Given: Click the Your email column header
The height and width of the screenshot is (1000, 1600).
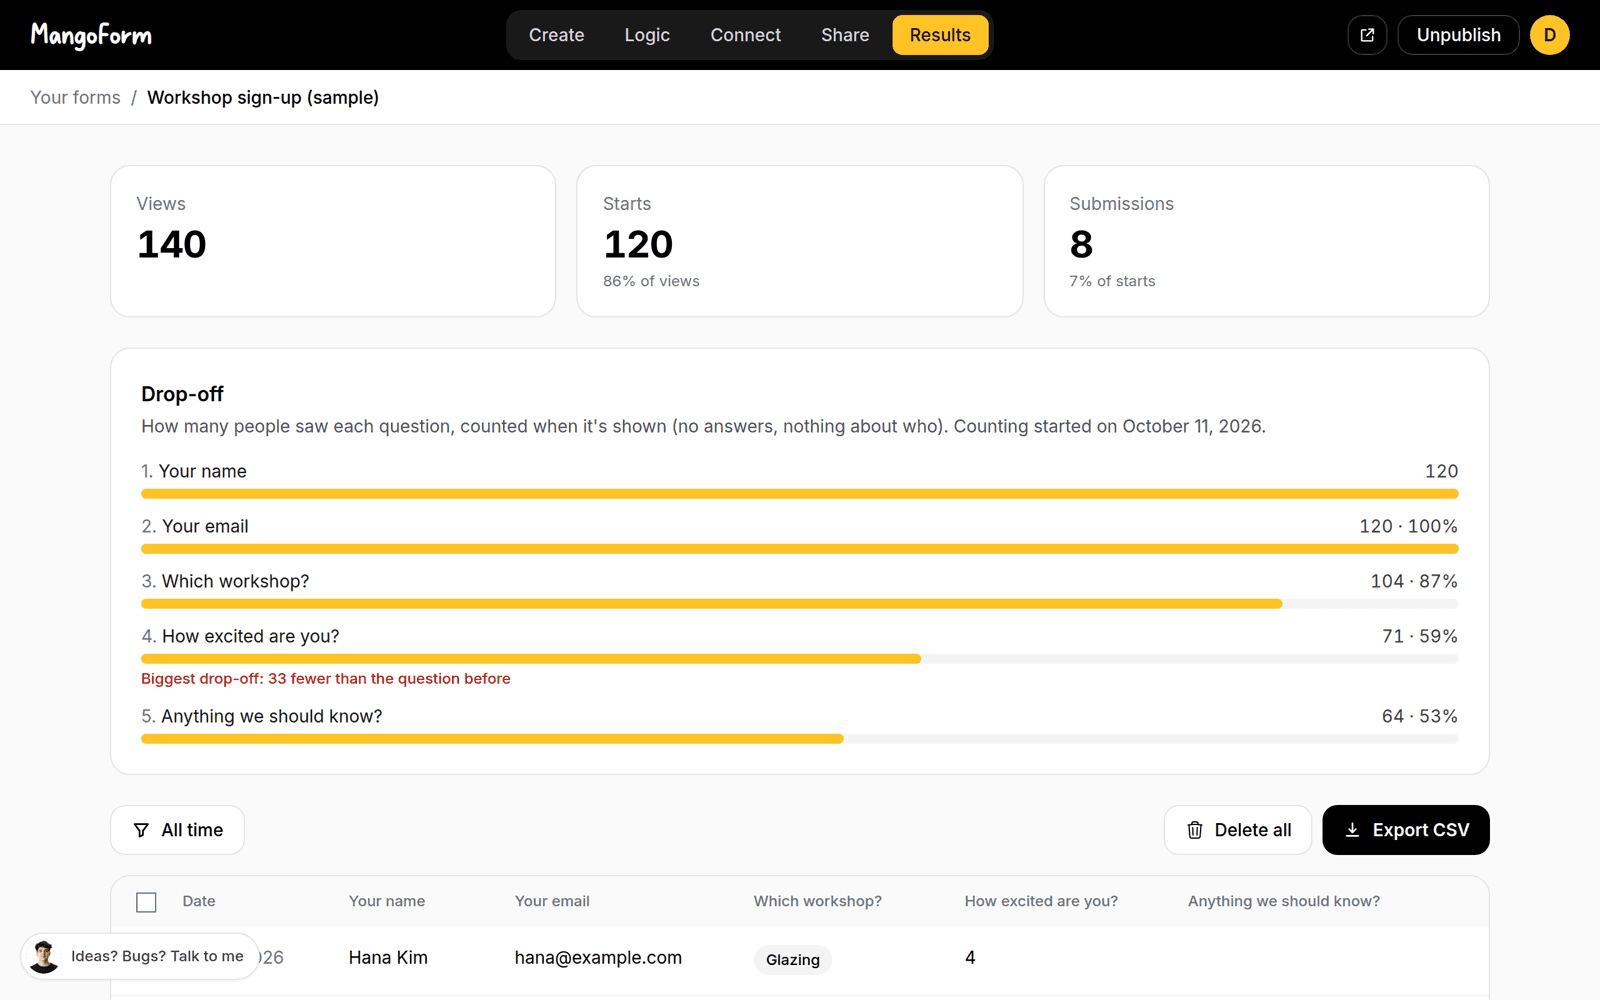Looking at the screenshot, I should tap(552, 901).
